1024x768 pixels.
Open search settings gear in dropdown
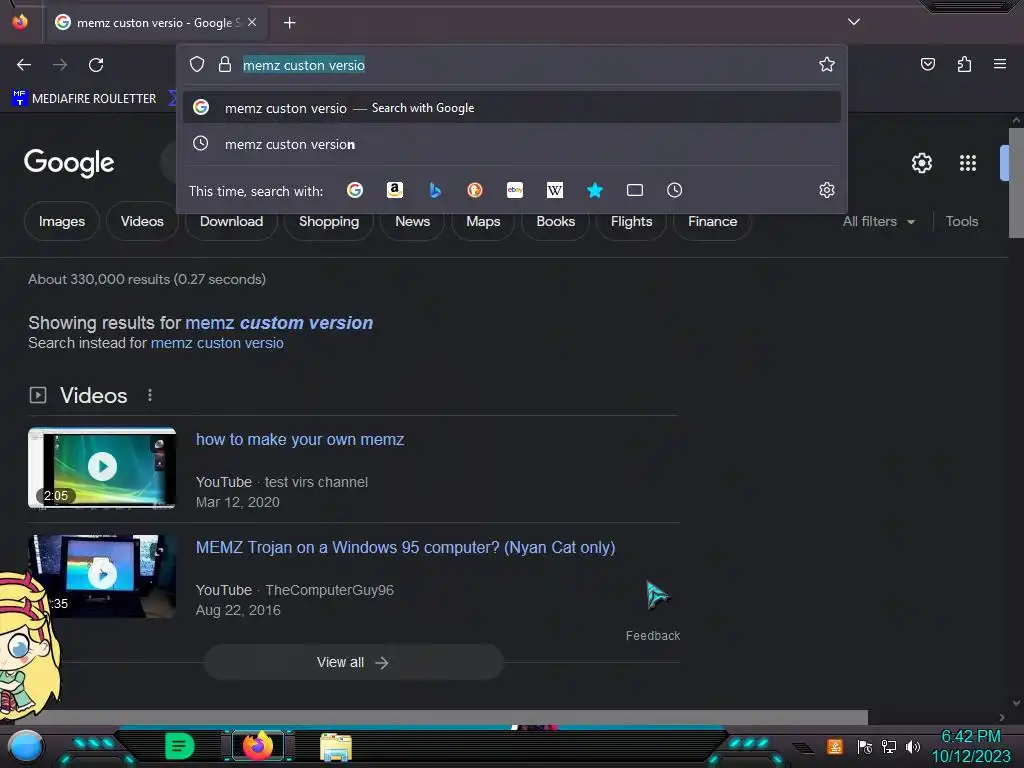coord(827,190)
